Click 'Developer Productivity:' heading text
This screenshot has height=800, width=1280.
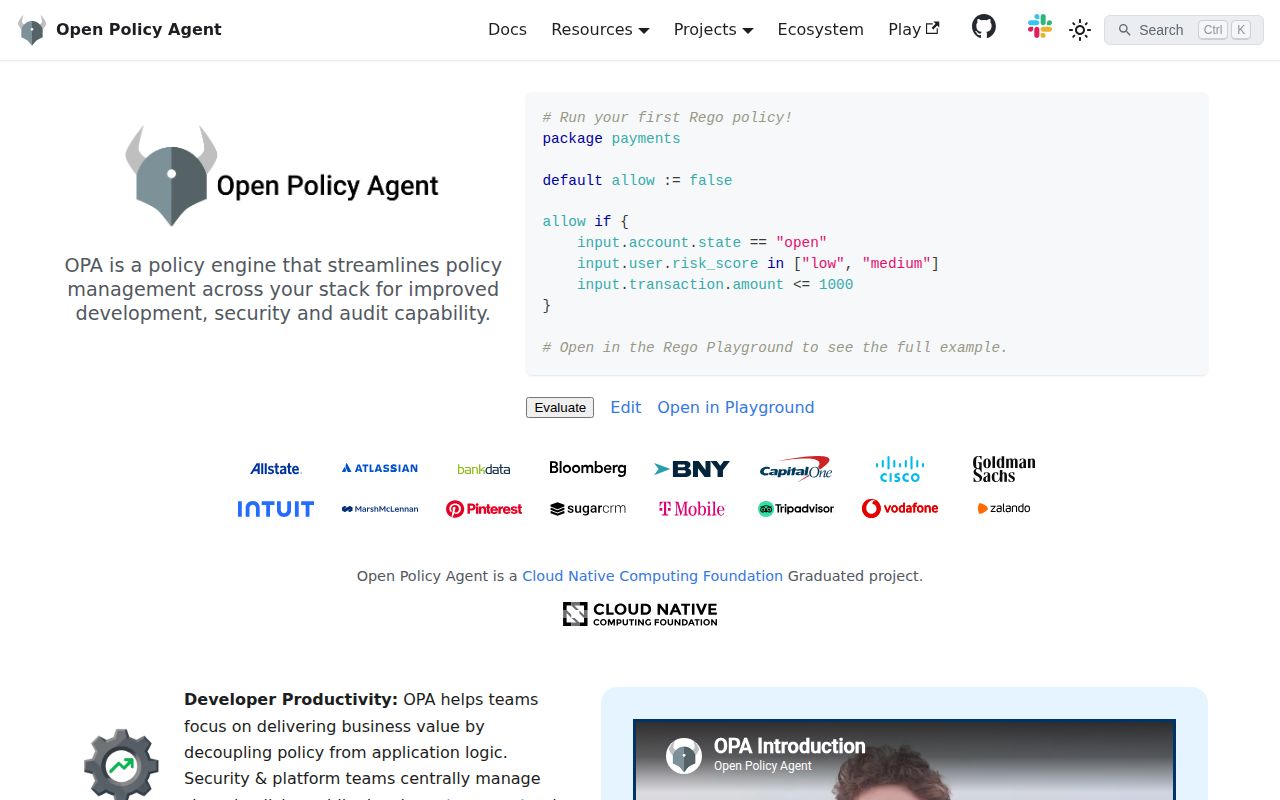click(x=291, y=699)
